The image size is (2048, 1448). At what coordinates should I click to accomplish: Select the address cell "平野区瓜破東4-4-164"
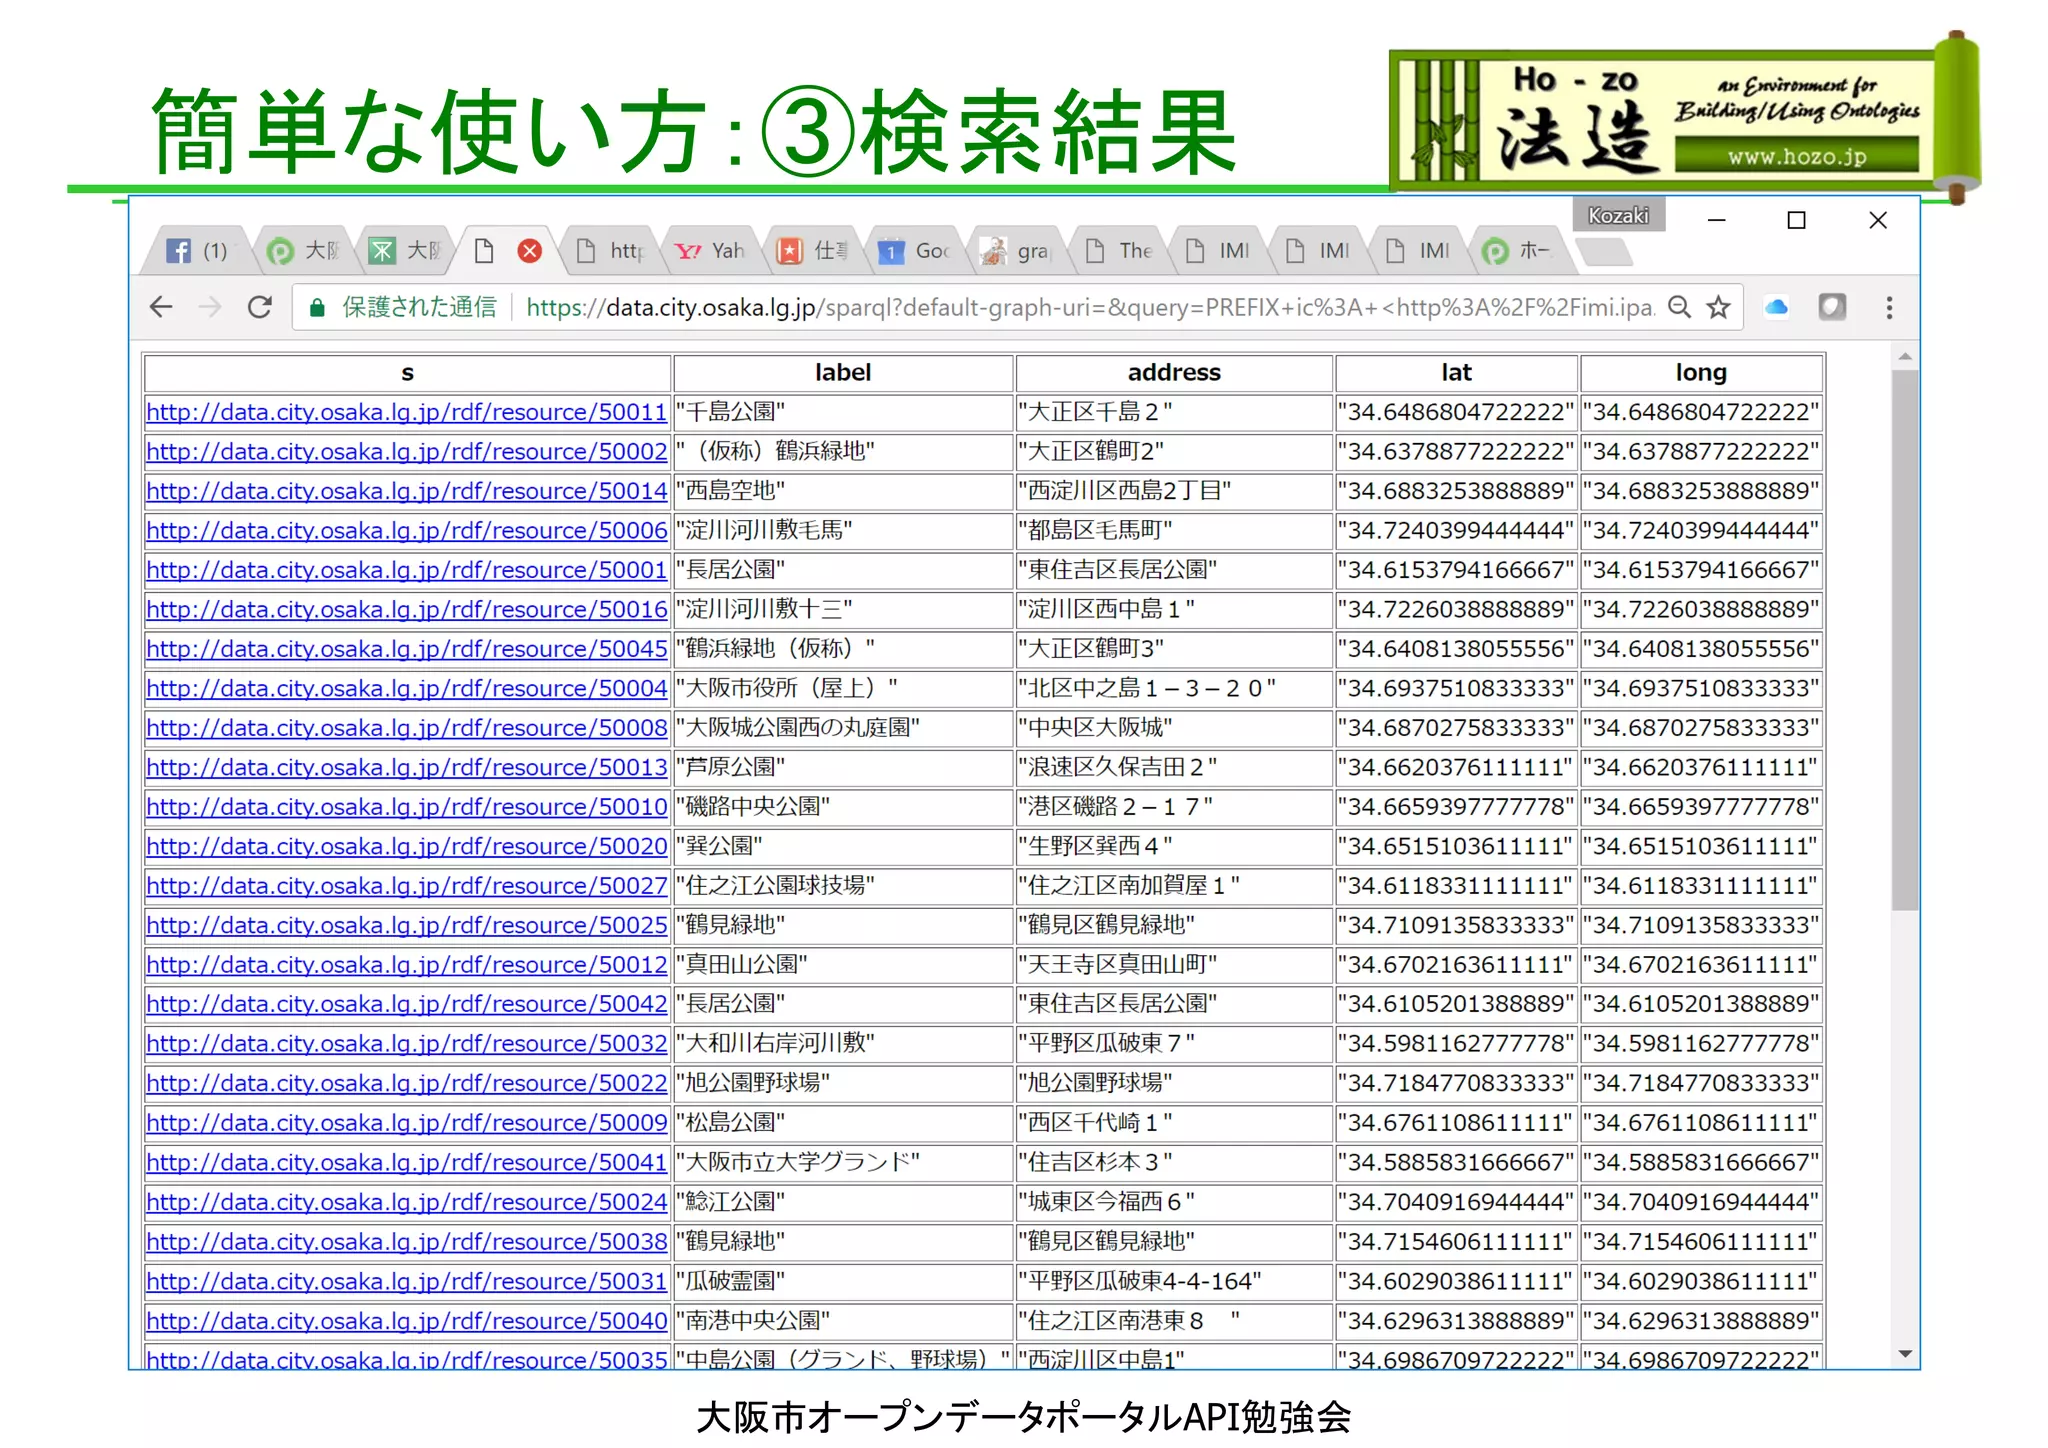tap(1174, 1281)
